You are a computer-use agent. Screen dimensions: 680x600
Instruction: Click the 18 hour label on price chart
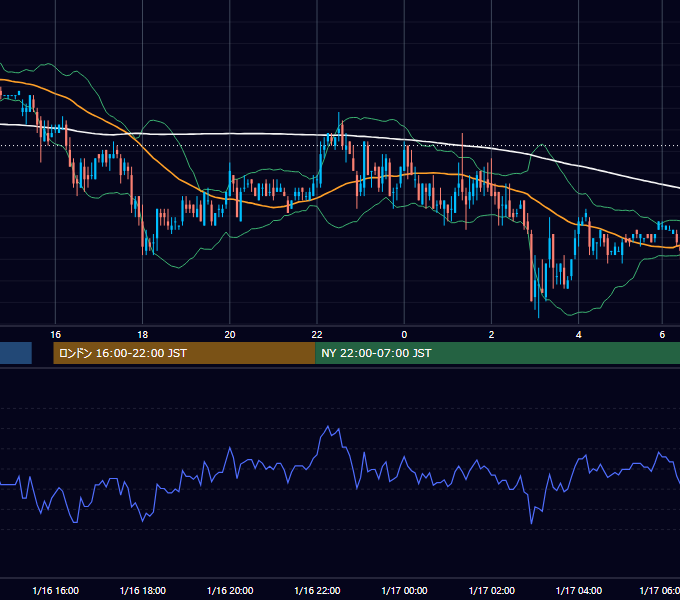click(x=143, y=335)
